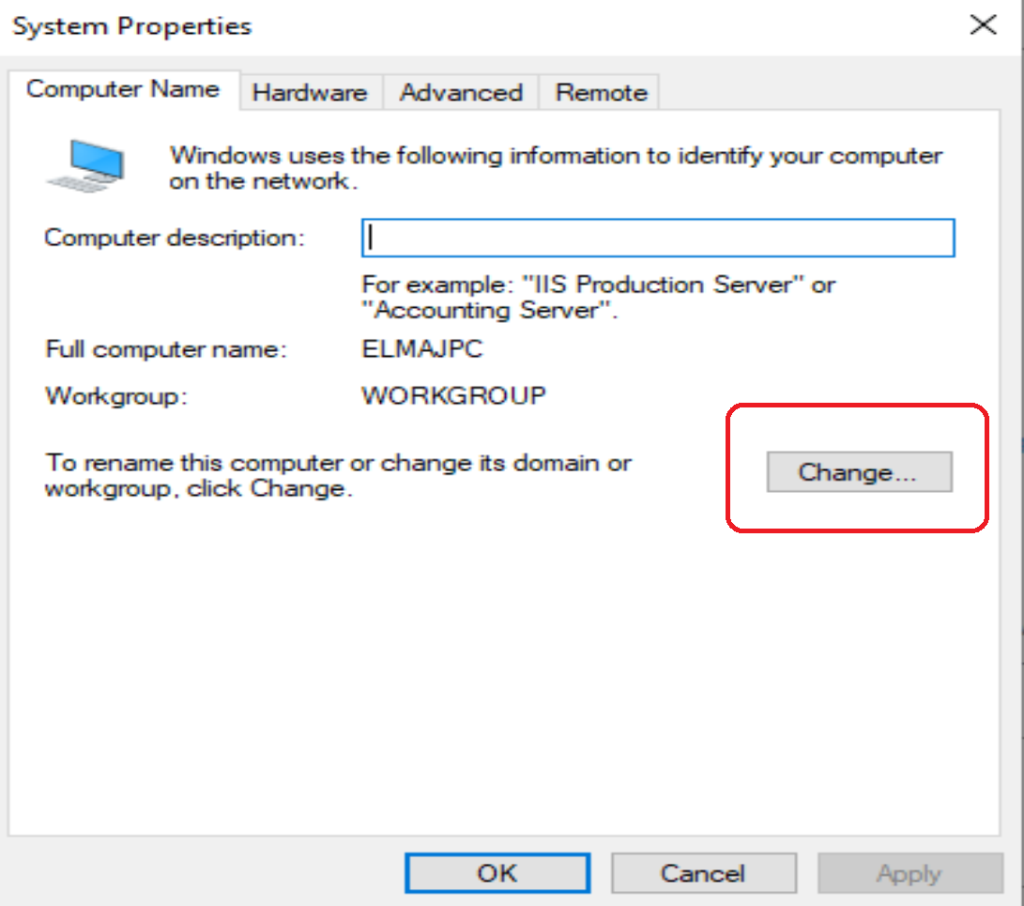Image resolution: width=1024 pixels, height=906 pixels.
Task: Focus the Computer description text field
Action: (x=658, y=239)
